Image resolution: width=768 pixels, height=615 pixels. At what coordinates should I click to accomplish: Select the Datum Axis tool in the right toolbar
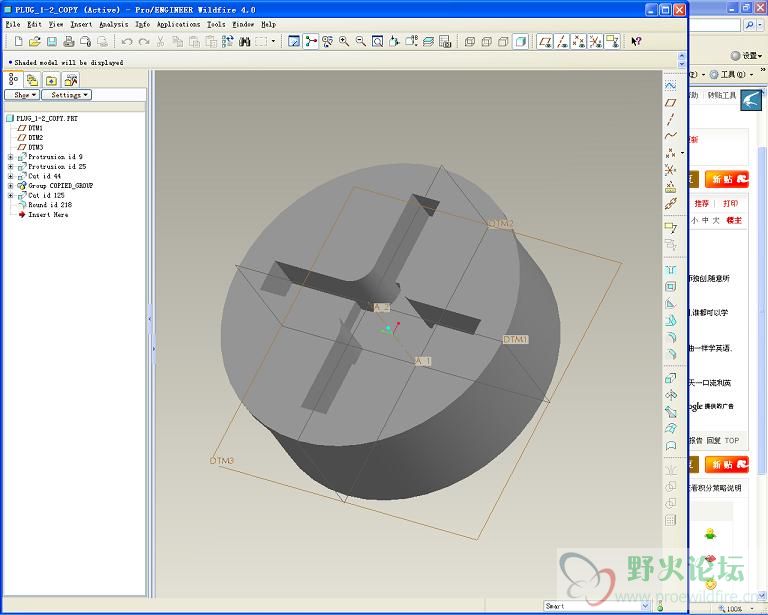coord(671,119)
